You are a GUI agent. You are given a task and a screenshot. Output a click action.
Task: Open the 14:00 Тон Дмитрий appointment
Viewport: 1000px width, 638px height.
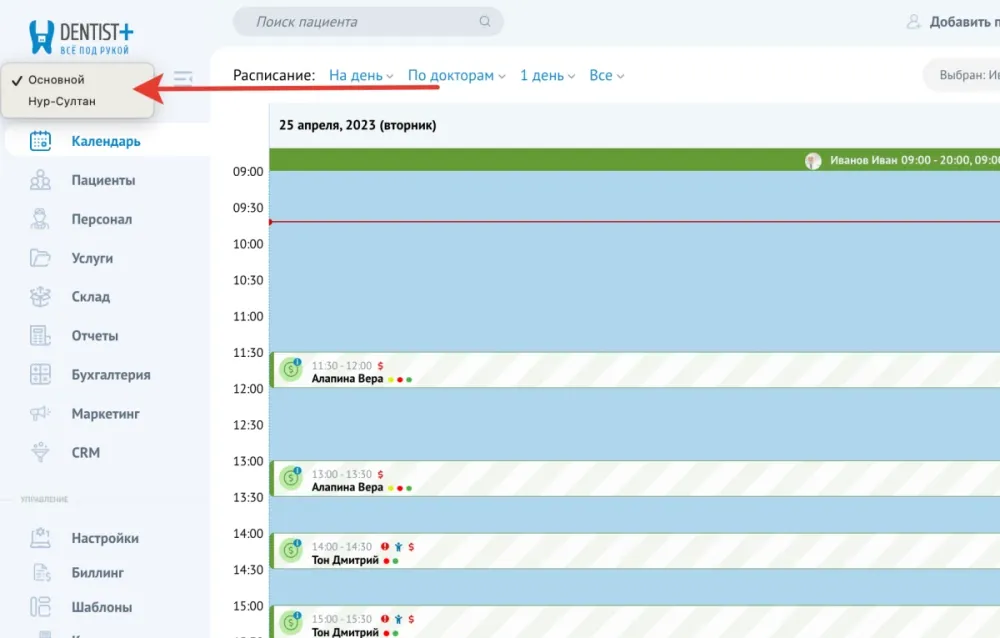click(635, 551)
